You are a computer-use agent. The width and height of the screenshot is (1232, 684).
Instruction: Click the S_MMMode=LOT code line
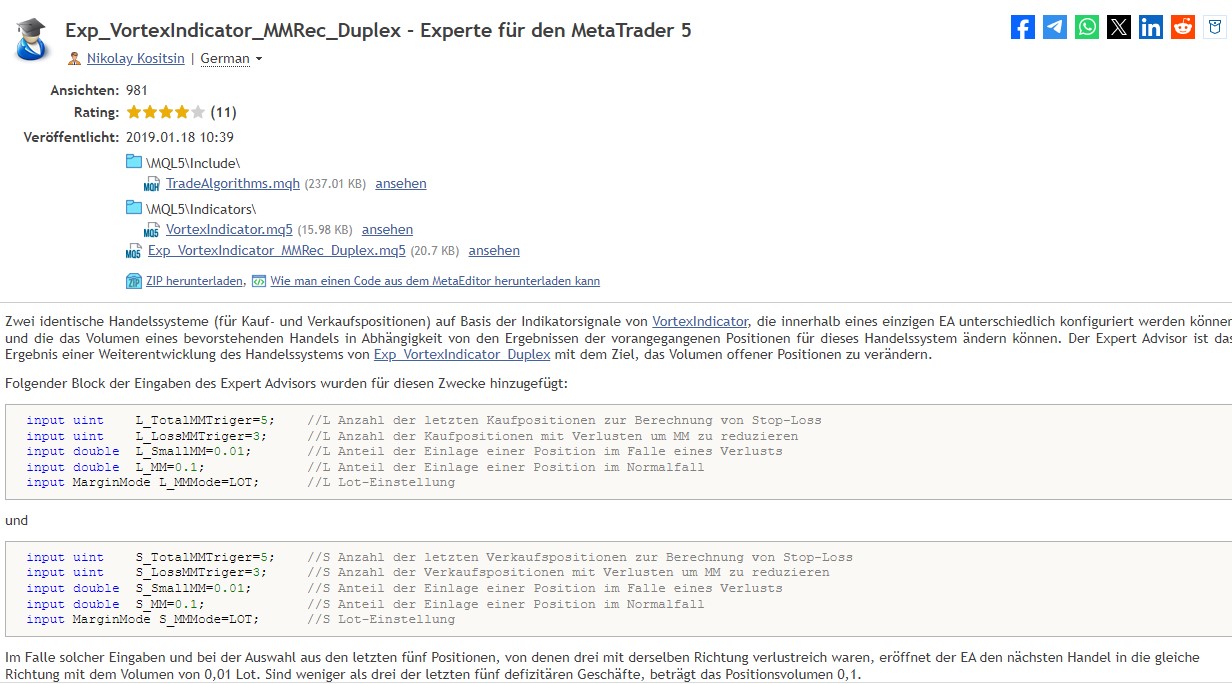240,619
